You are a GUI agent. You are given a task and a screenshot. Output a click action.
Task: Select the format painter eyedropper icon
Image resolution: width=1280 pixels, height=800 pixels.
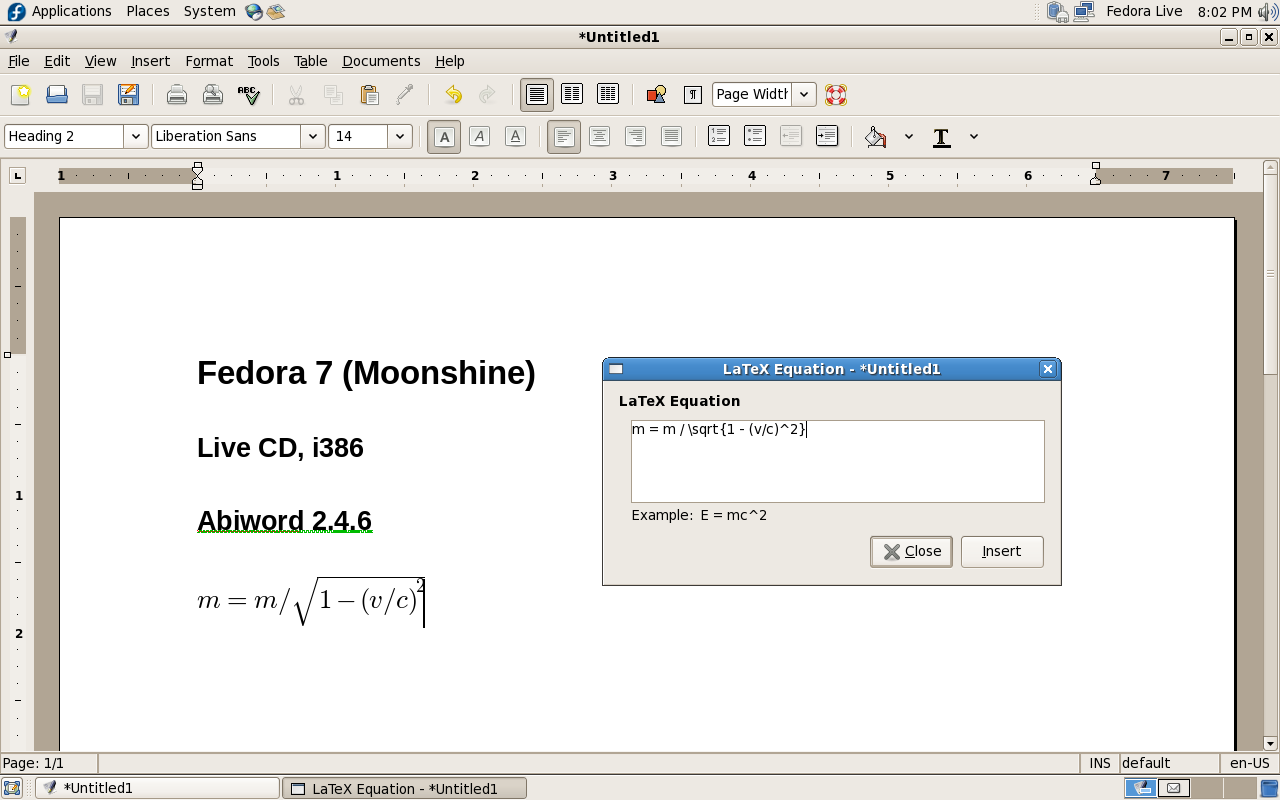click(405, 95)
